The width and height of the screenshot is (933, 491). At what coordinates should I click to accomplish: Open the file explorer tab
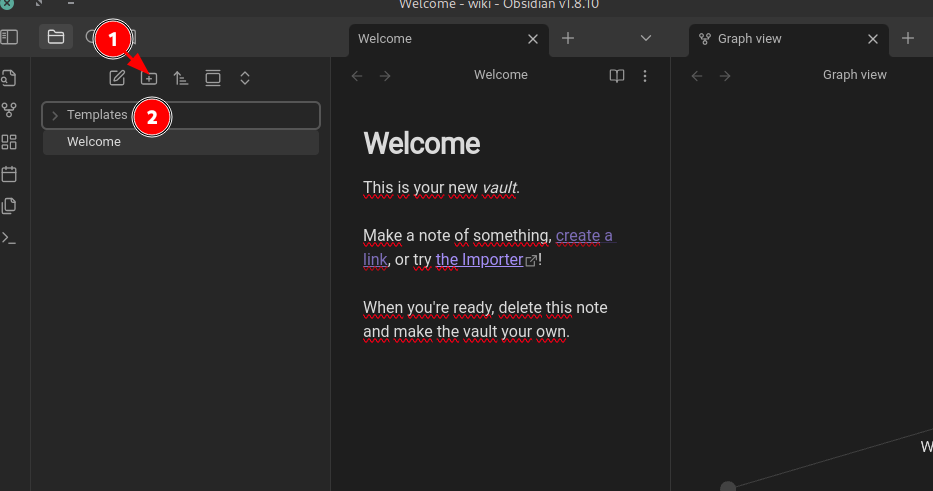56,38
